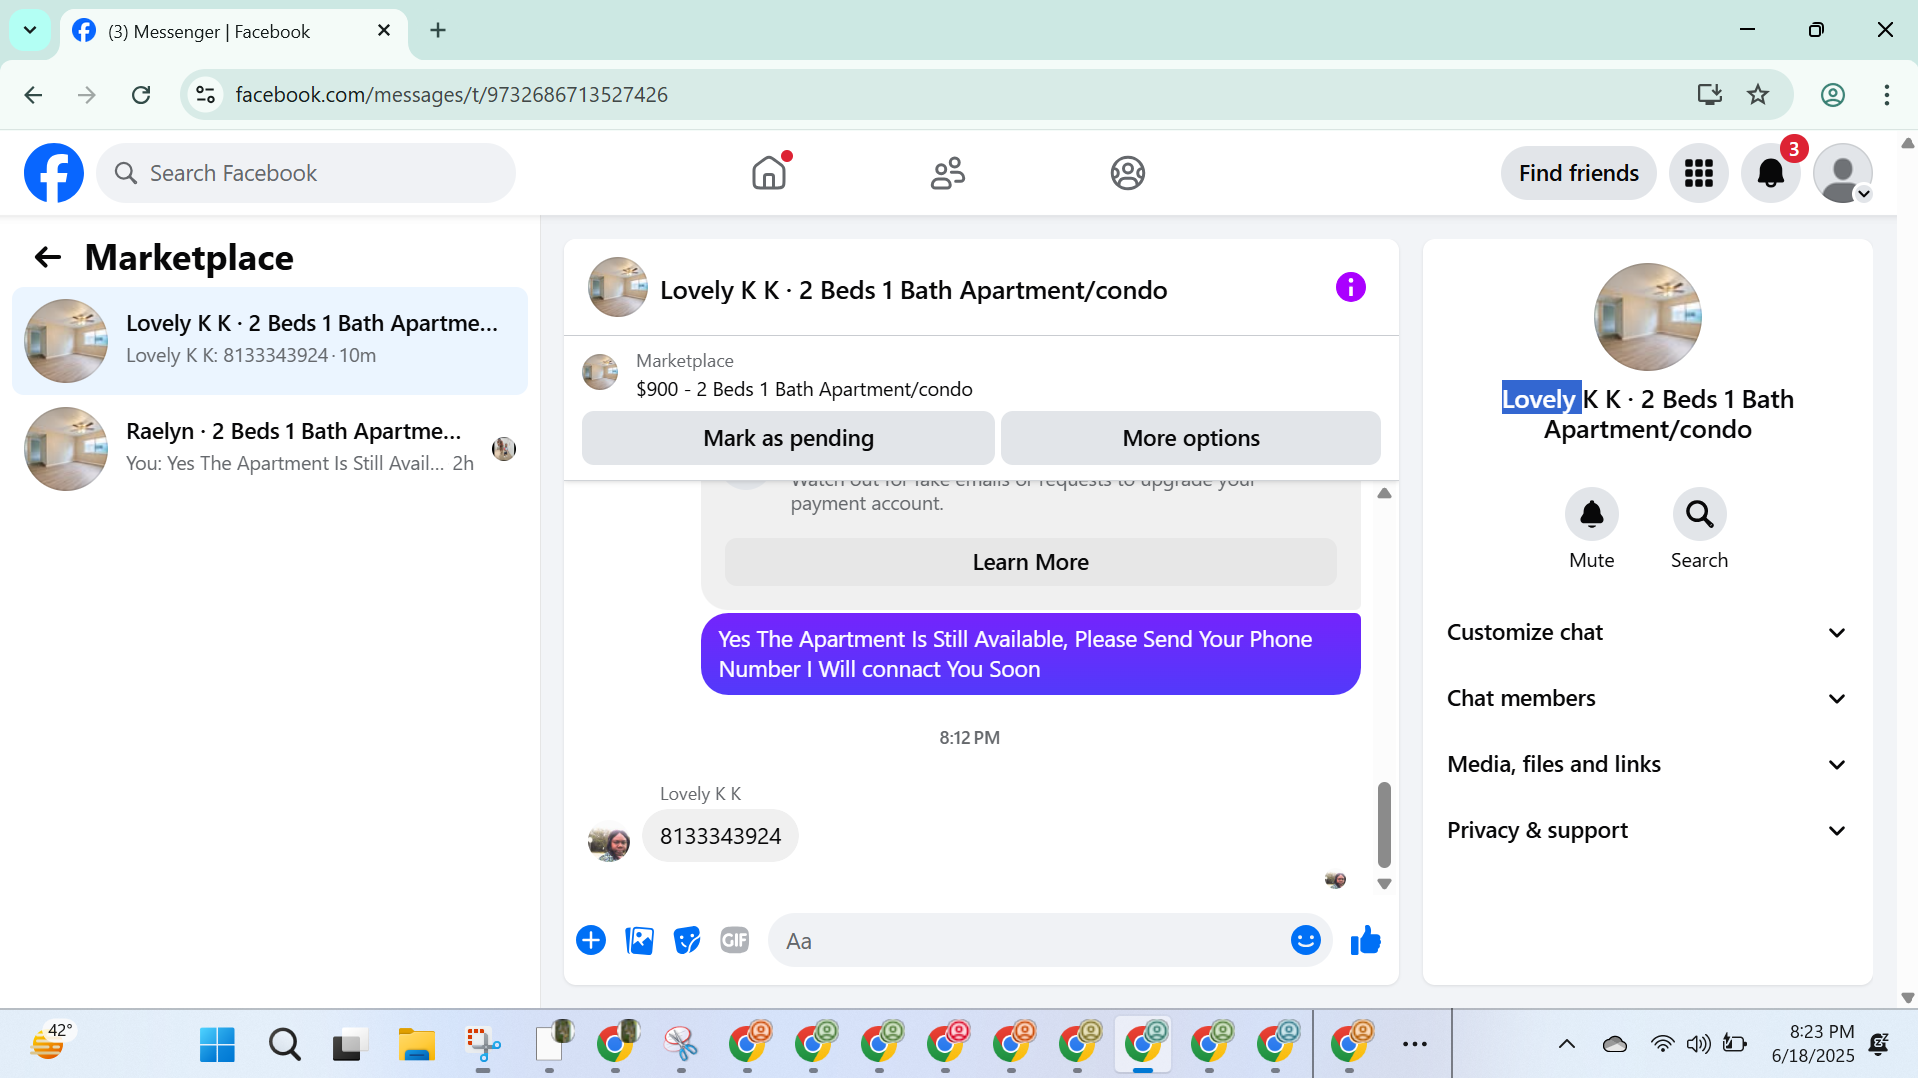
Task: Click the browser forward arrow
Action: click(x=87, y=95)
